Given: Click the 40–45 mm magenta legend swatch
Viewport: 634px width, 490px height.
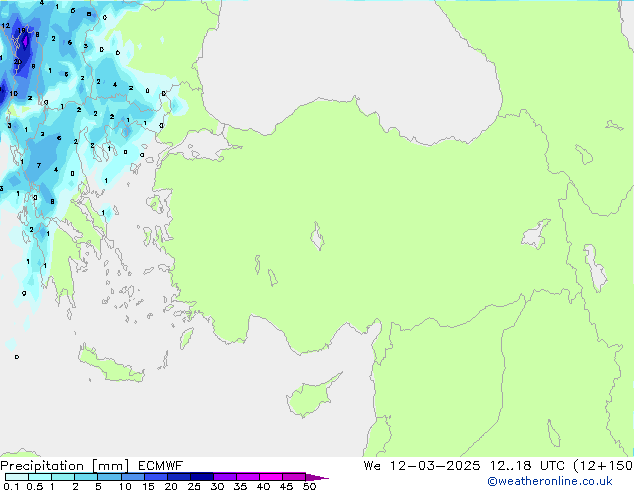Looking at the screenshot, I should (x=271, y=477).
